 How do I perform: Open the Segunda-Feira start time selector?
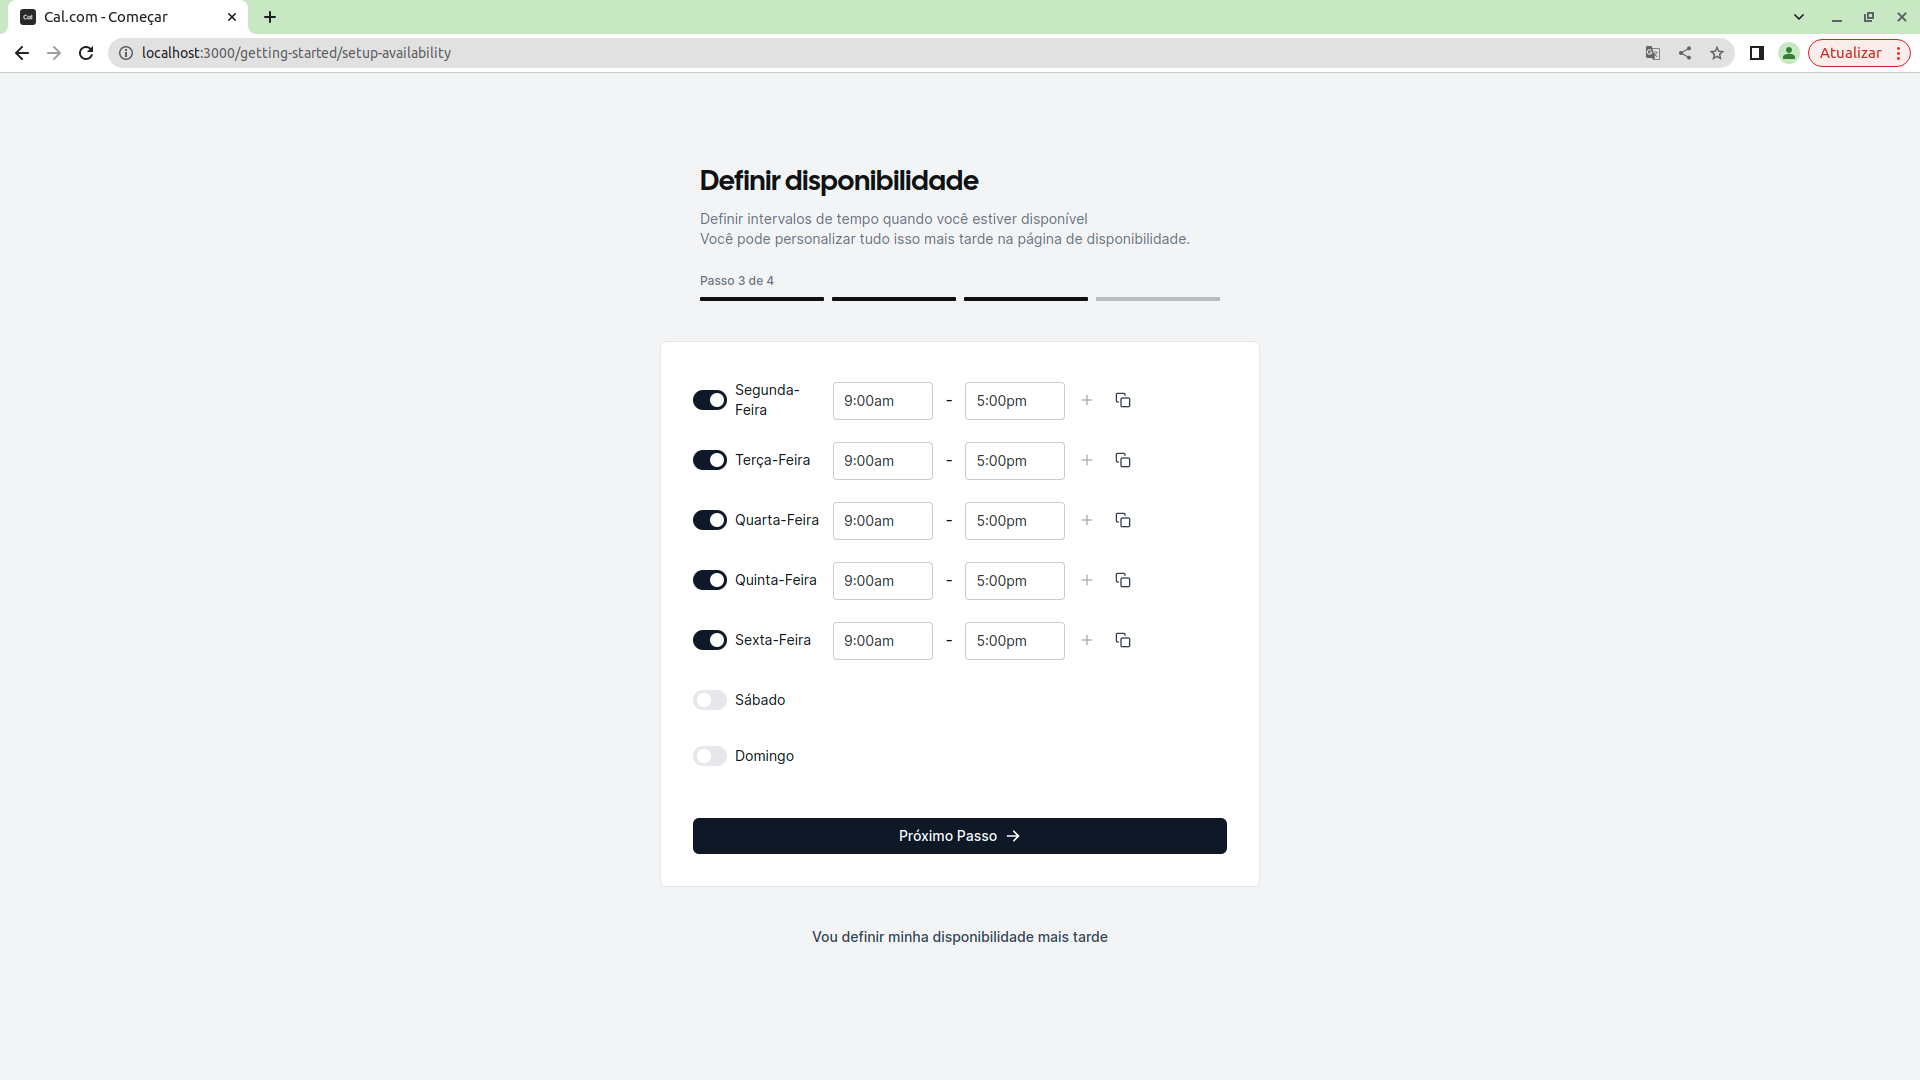click(x=882, y=400)
